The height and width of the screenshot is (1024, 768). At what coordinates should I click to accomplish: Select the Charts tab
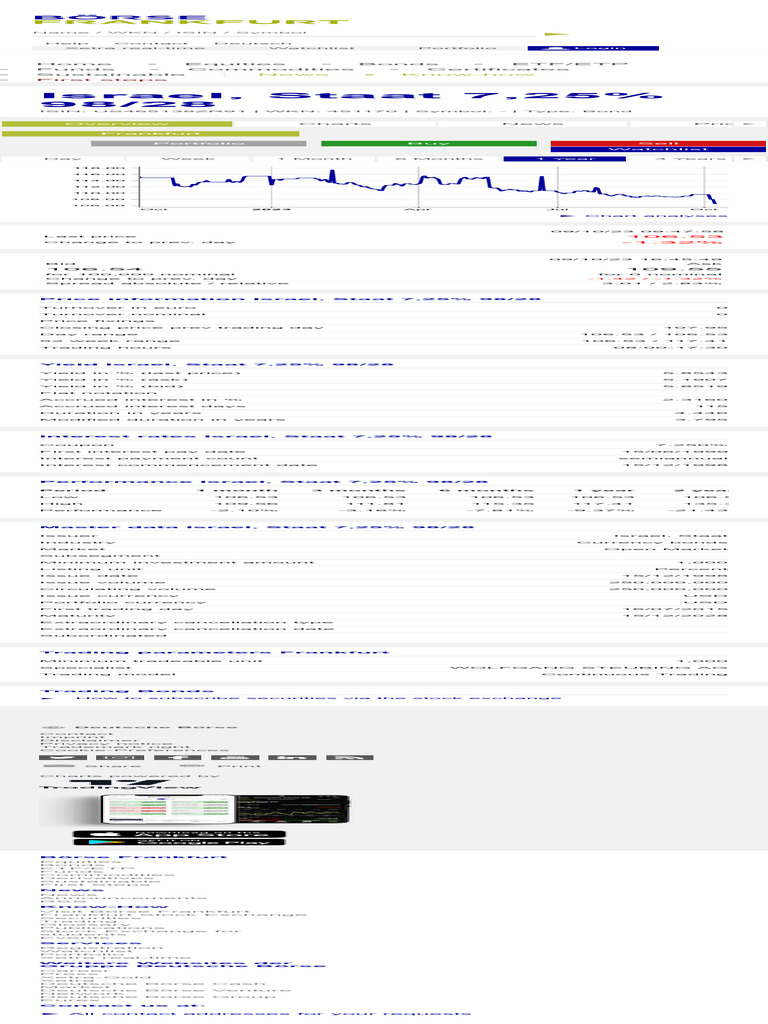click(x=335, y=123)
